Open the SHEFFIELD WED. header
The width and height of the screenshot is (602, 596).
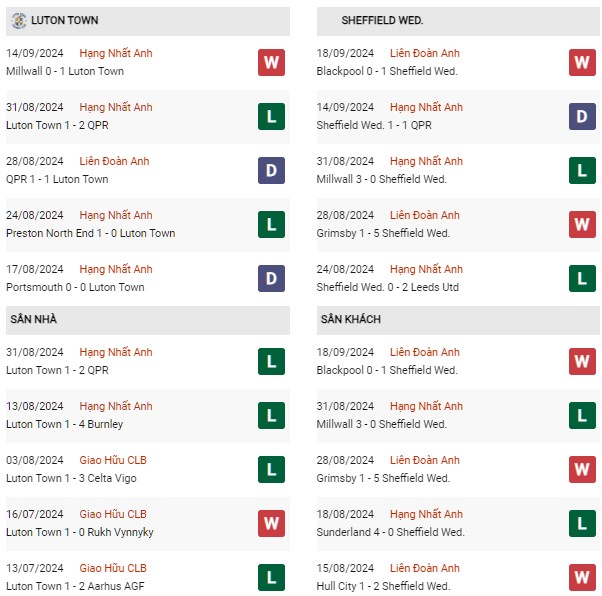click(x=458, y=21)
